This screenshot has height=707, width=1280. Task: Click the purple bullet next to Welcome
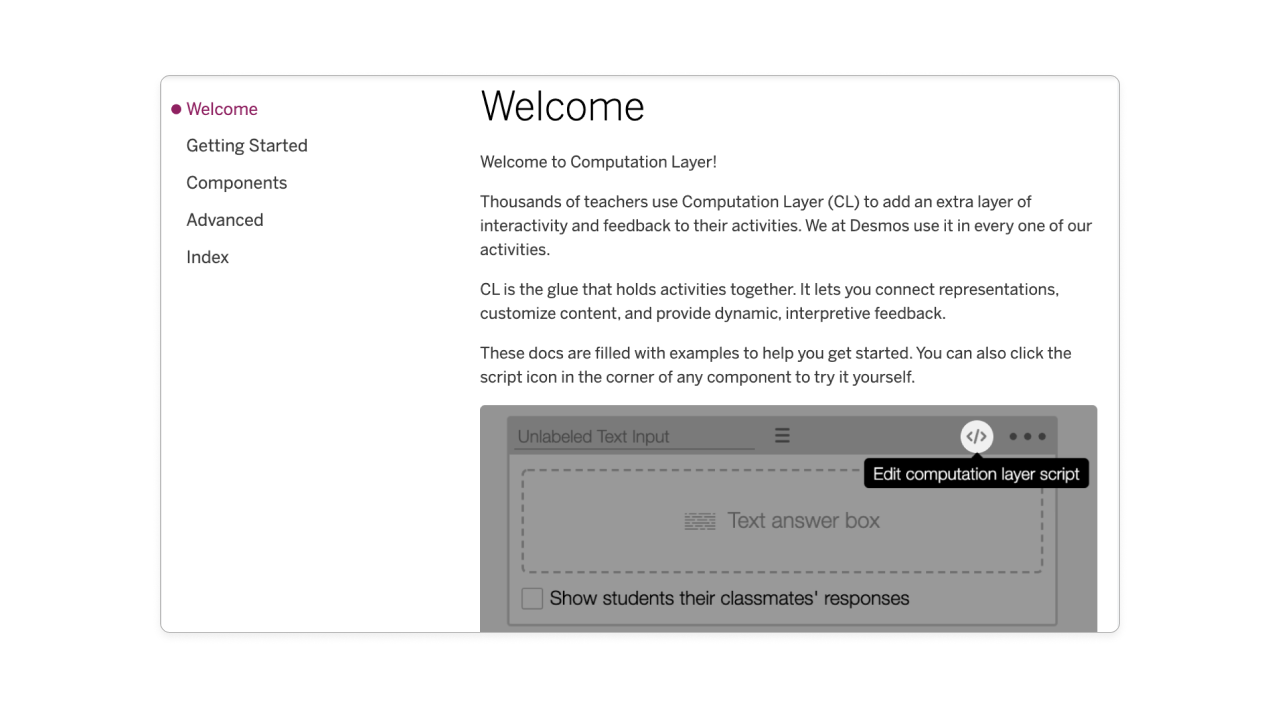point(176,110)
